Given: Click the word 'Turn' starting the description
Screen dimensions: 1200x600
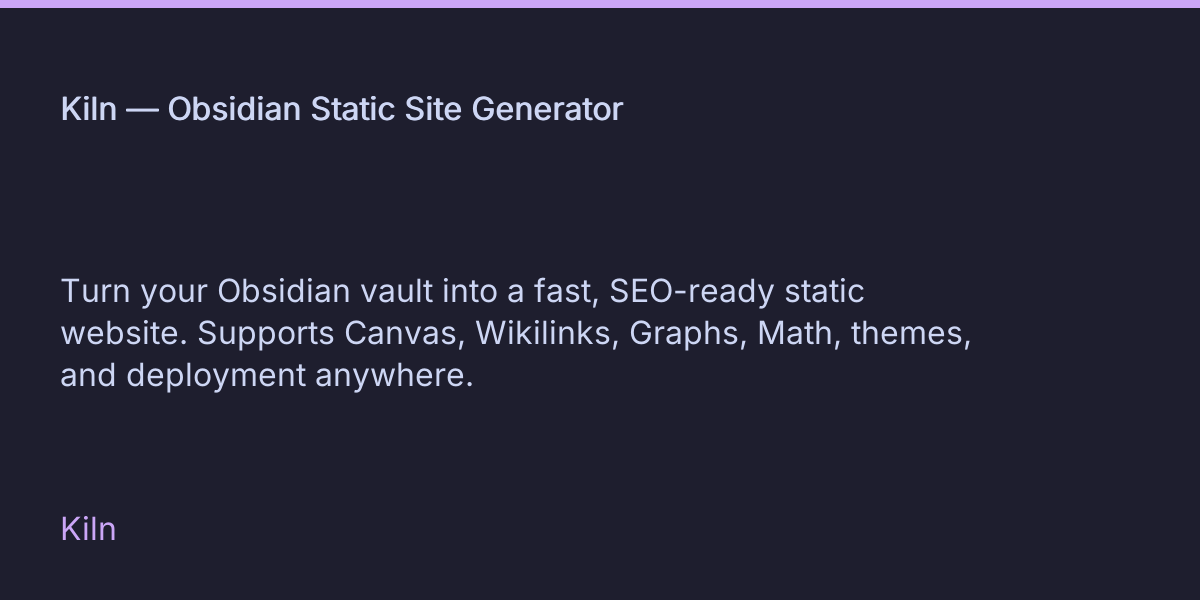Looking at the screenshot, I should coord(96,292).
